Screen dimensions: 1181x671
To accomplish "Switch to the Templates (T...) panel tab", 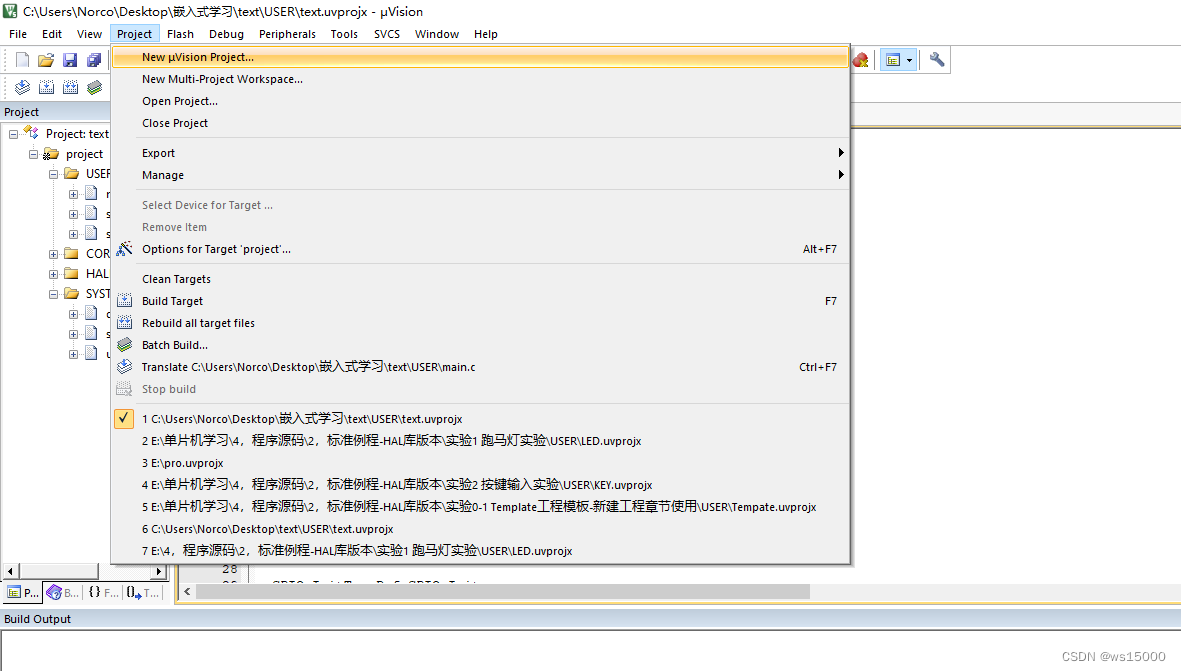I will point(143,593).
